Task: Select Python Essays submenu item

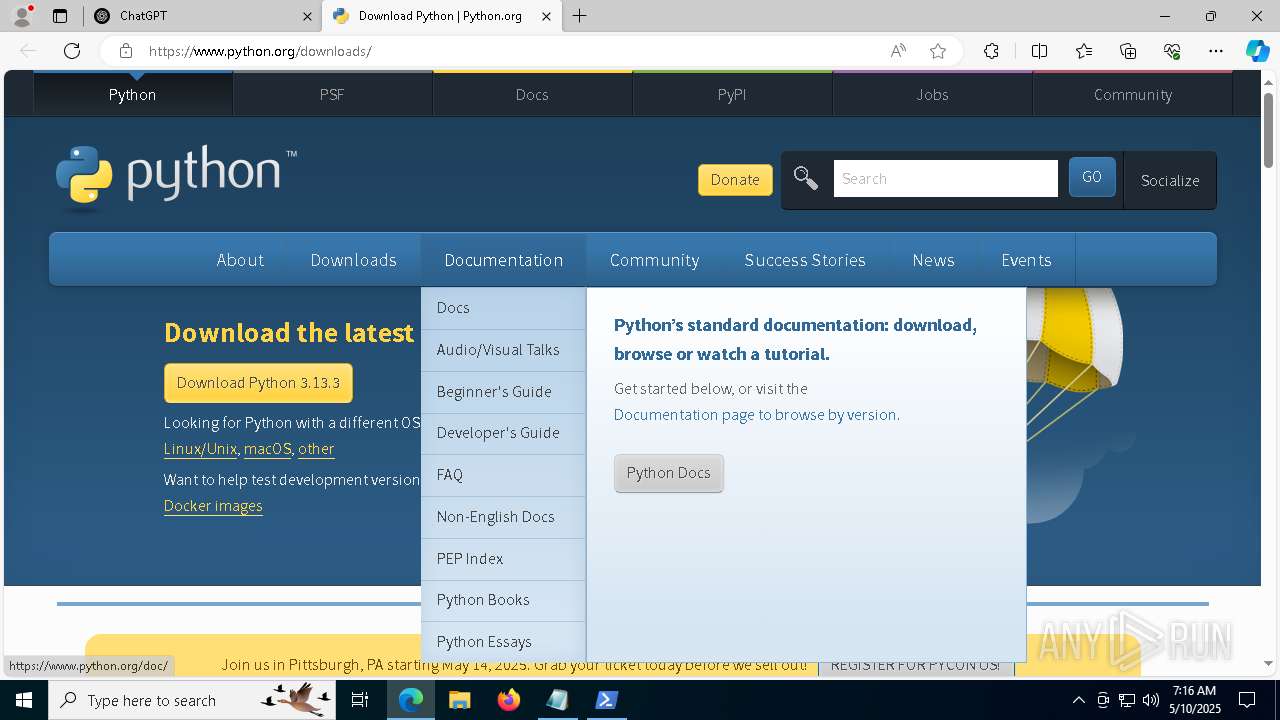Action: (x=503, y=642)
